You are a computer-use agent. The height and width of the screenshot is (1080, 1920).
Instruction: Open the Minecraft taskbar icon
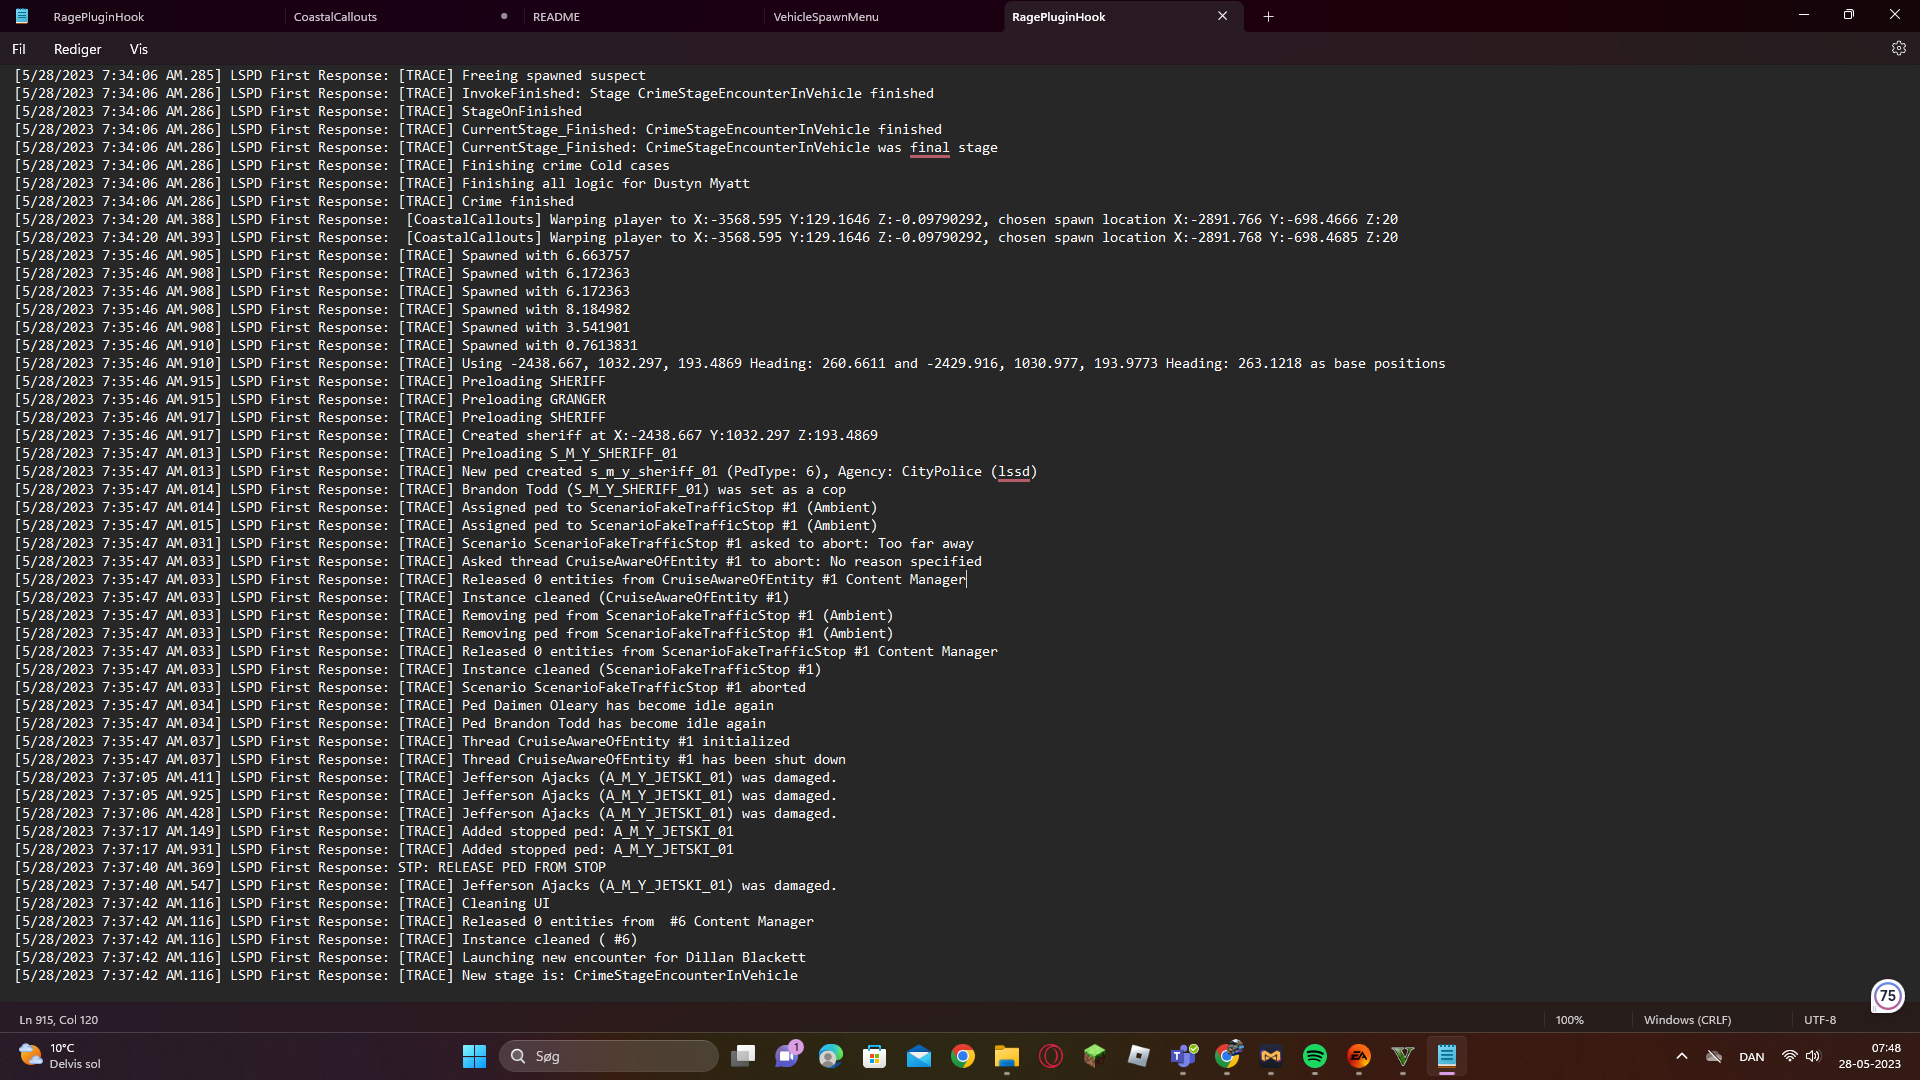(x=1095, y=1056)
